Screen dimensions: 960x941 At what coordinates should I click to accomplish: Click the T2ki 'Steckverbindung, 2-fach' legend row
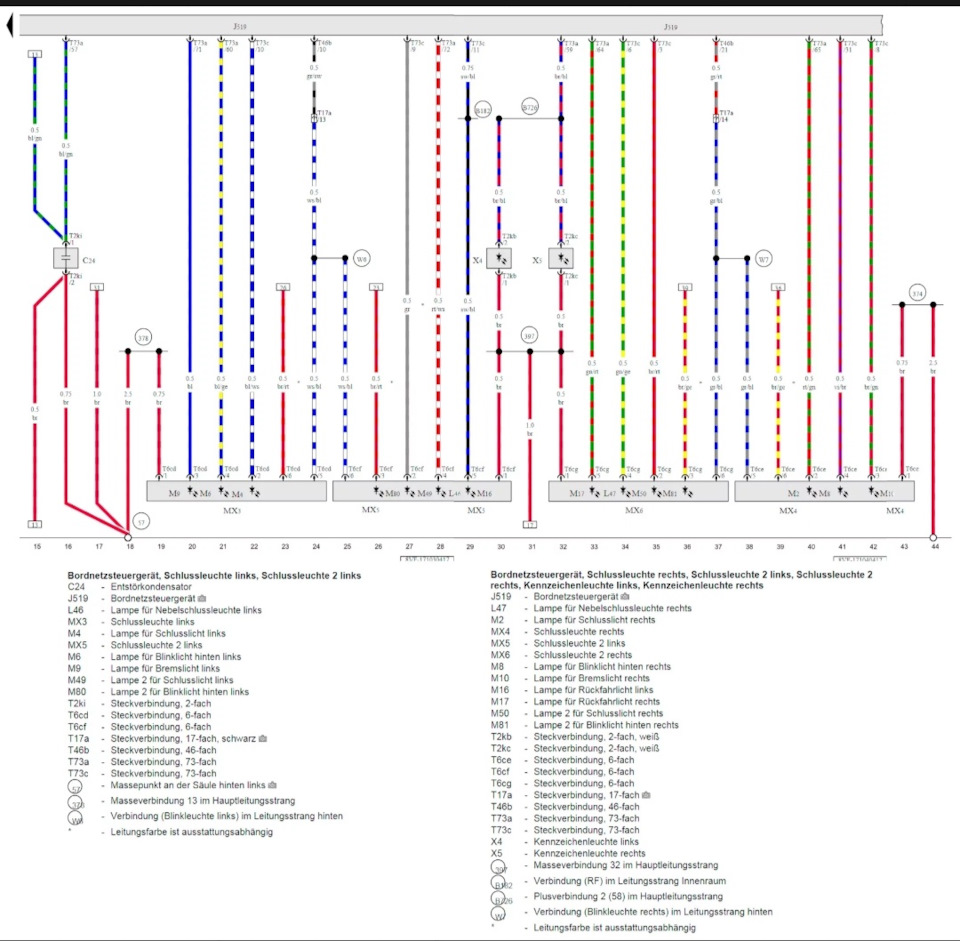point(140,703)
